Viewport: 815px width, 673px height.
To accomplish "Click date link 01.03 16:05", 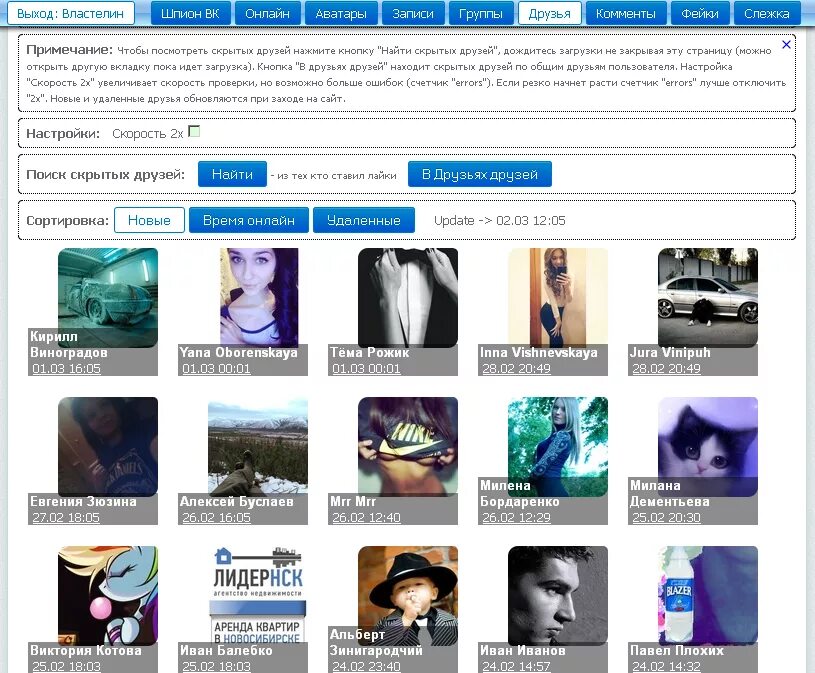I will [67, 368].
